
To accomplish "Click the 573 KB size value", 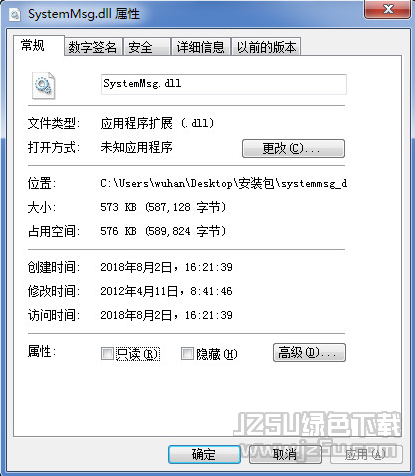I will pyautogui.click(x=163, y=207).
